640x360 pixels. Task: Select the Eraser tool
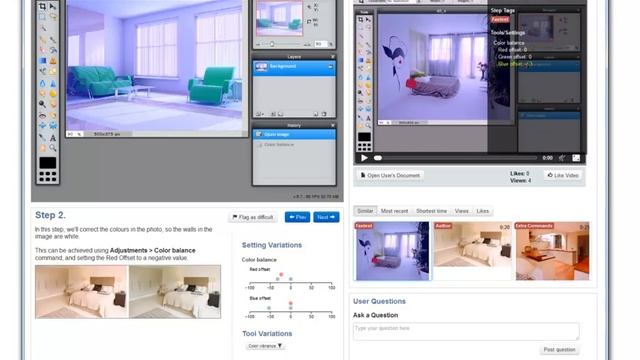pos(42,50)
